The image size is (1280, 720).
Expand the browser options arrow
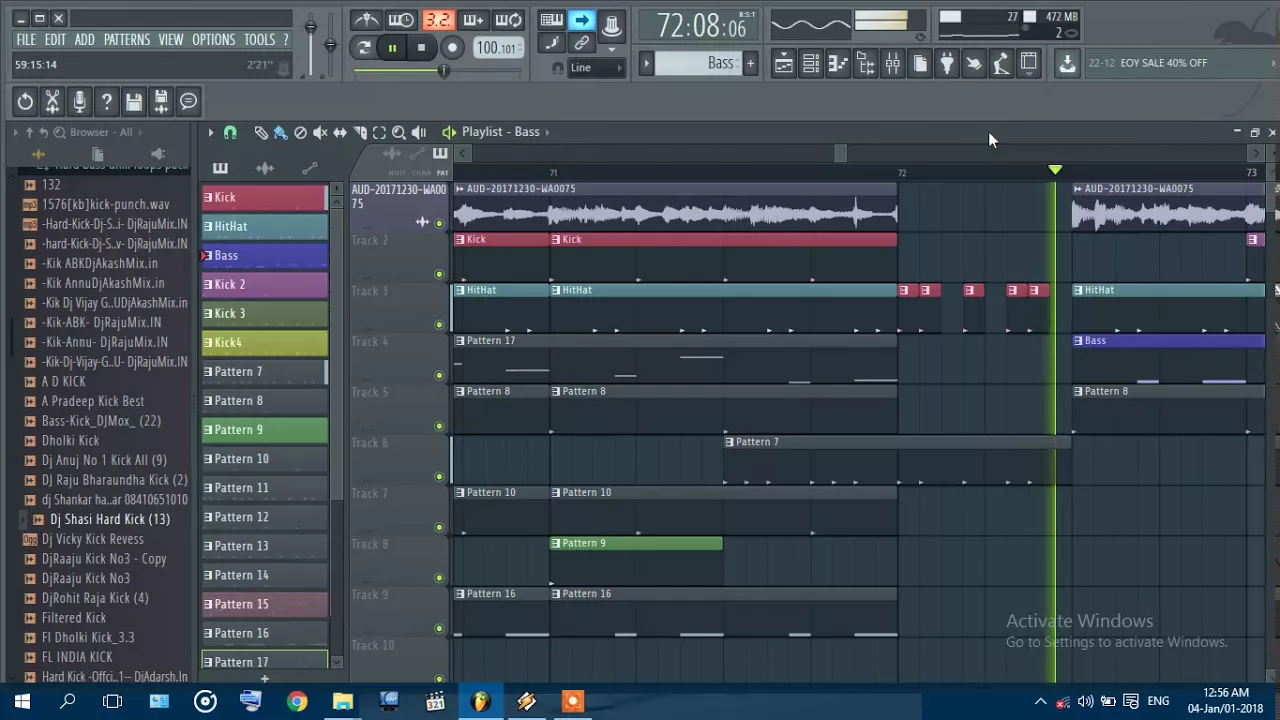tap(15, 132)
